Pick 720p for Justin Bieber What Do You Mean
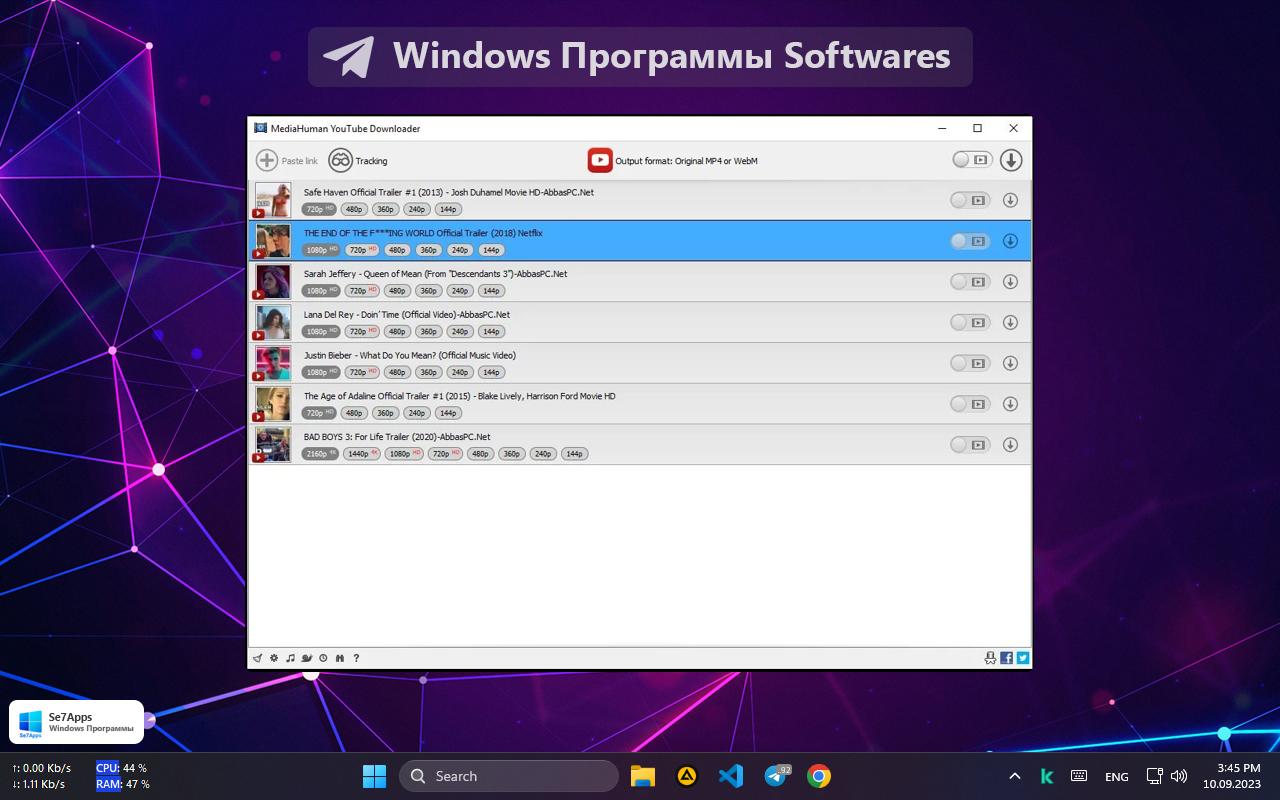Screen dimensions: 1280x800 click(362, 372)
